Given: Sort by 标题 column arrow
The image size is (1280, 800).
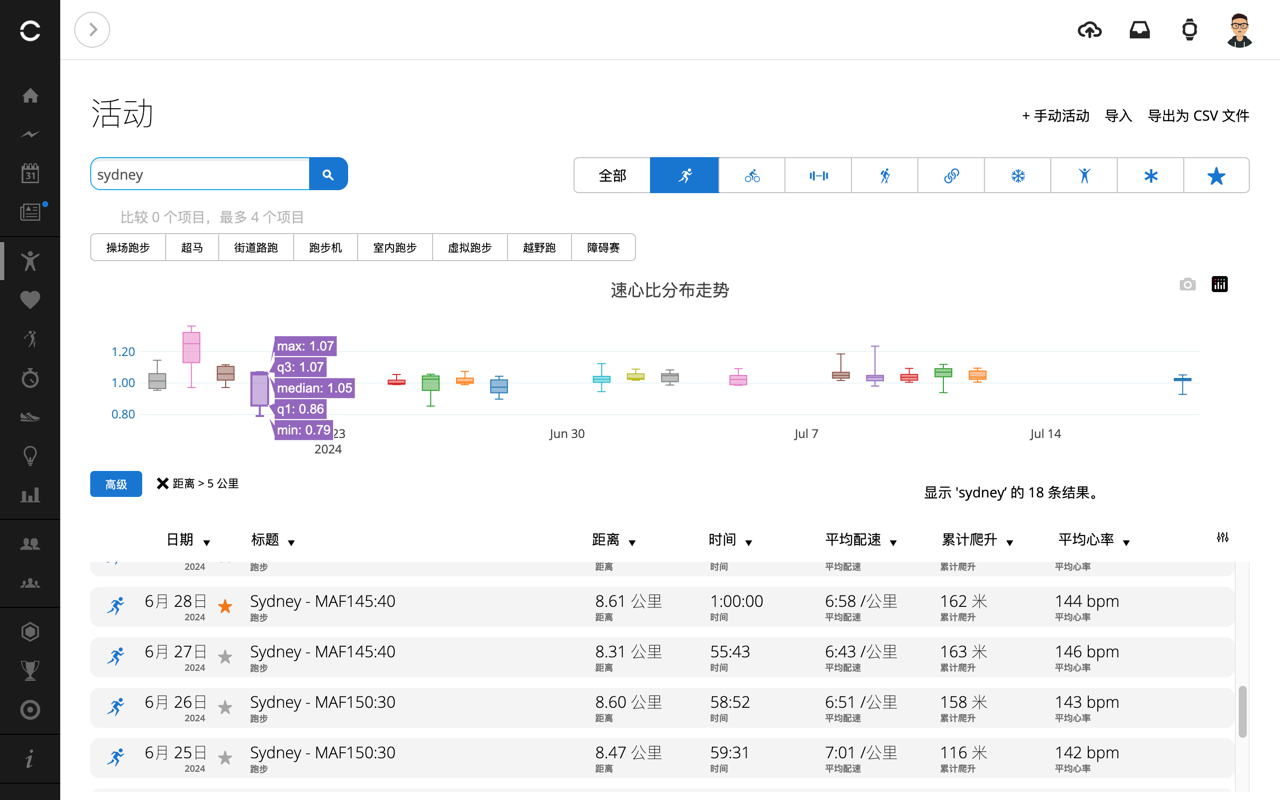Looking at the screenshot, I should (292, 542).
